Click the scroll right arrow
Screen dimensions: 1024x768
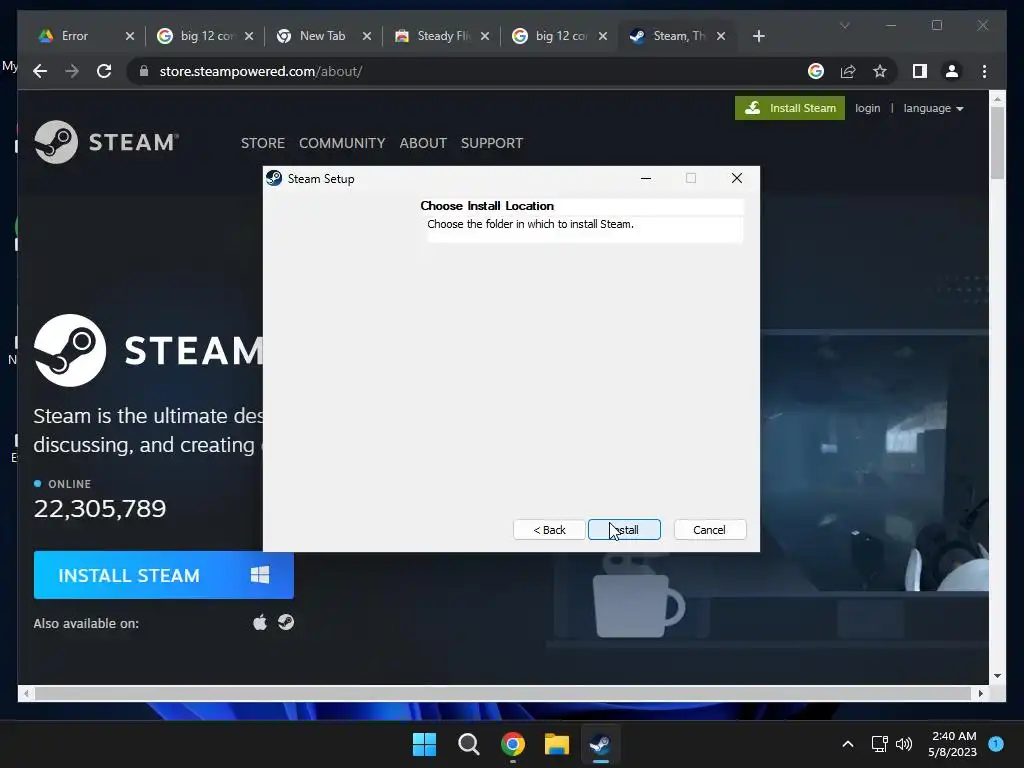click(980, 694)
